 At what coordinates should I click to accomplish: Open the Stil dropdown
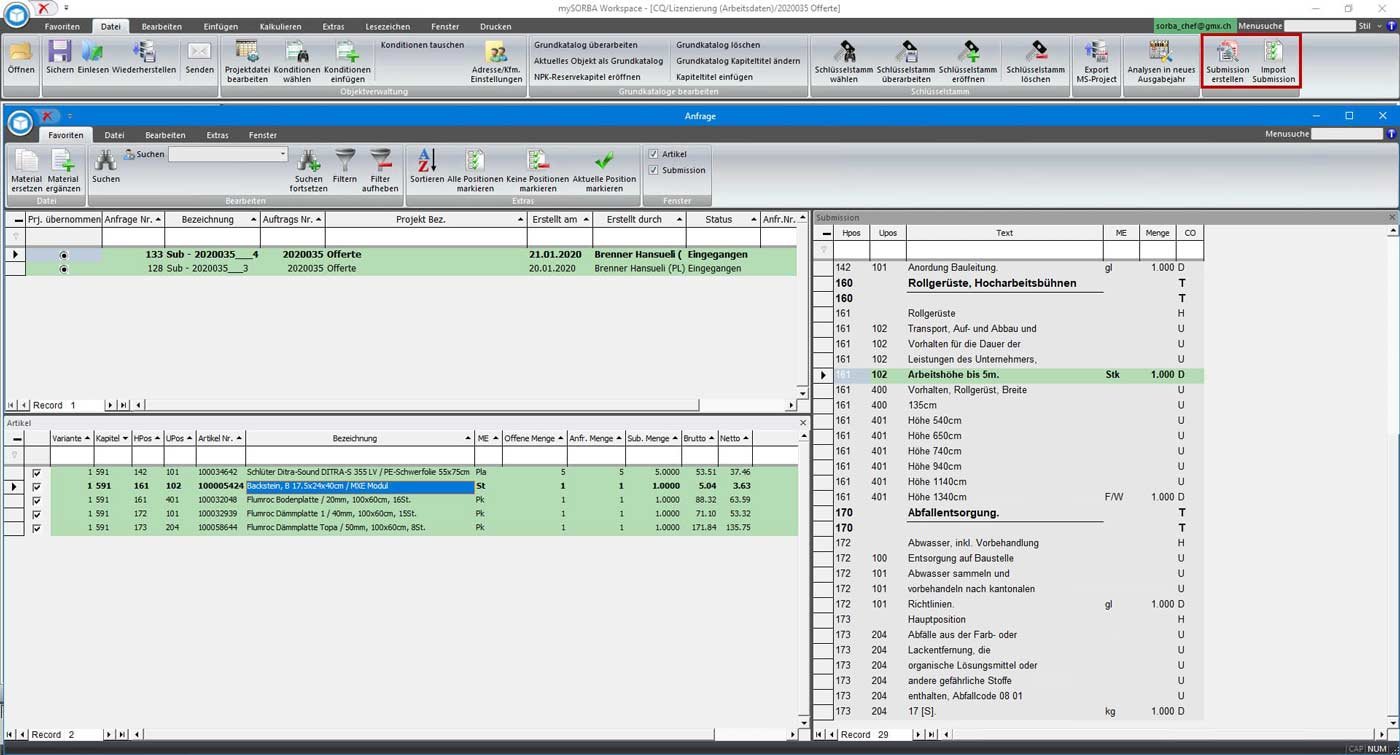coord(1372,26)
